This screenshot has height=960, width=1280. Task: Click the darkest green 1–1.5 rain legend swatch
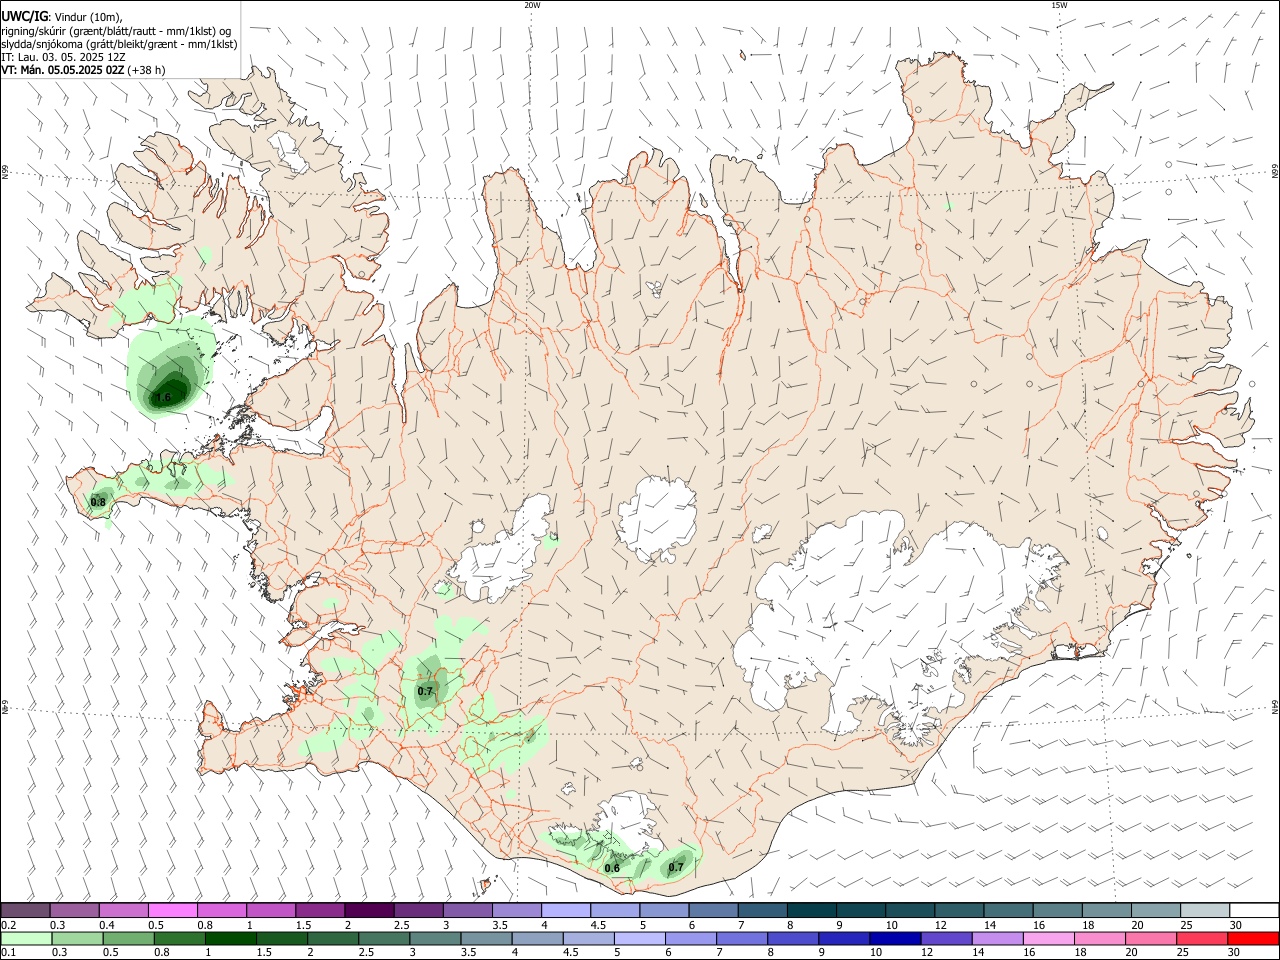[x=231, y=939]
